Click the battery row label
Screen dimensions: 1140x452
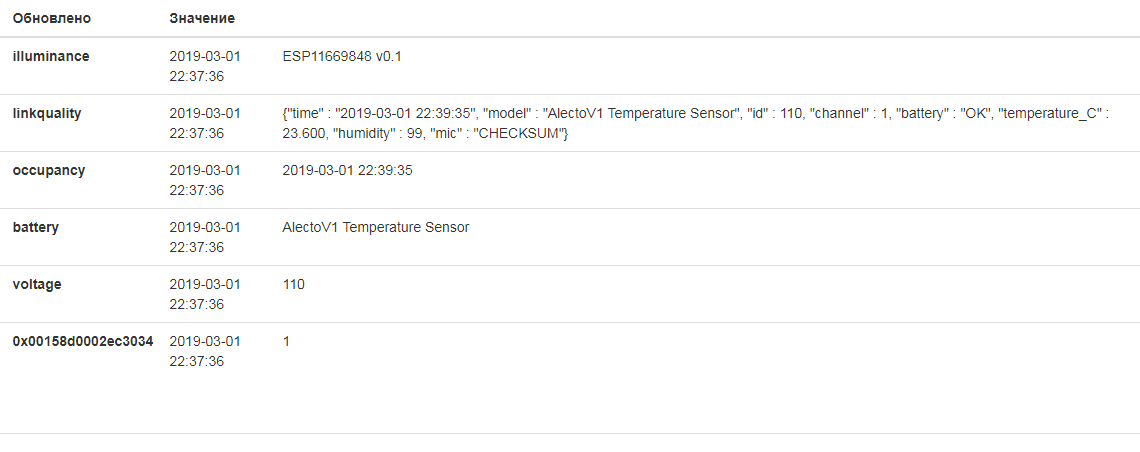[x=36, y=227]
